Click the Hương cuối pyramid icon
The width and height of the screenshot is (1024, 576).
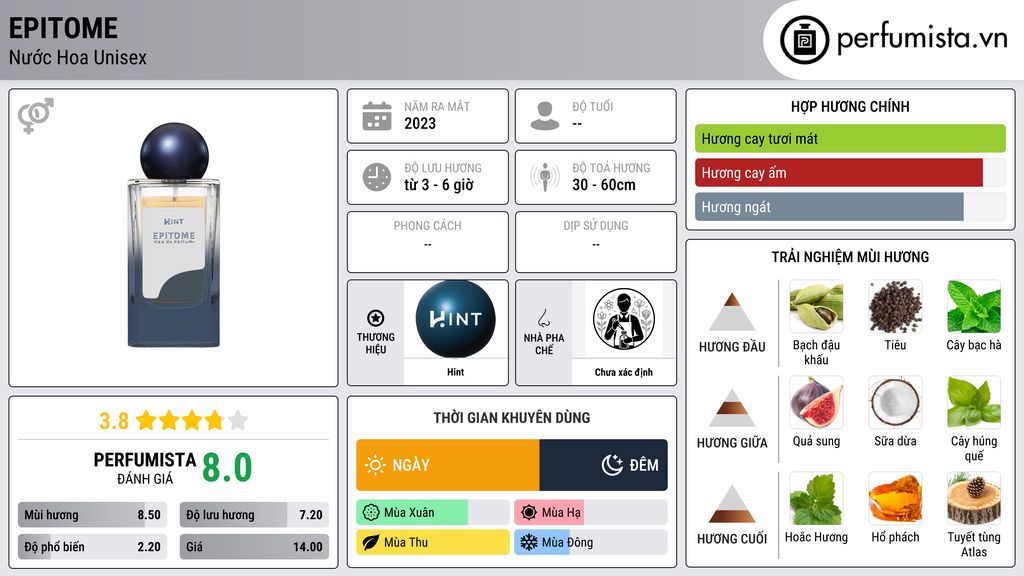[x=732, y=504]
